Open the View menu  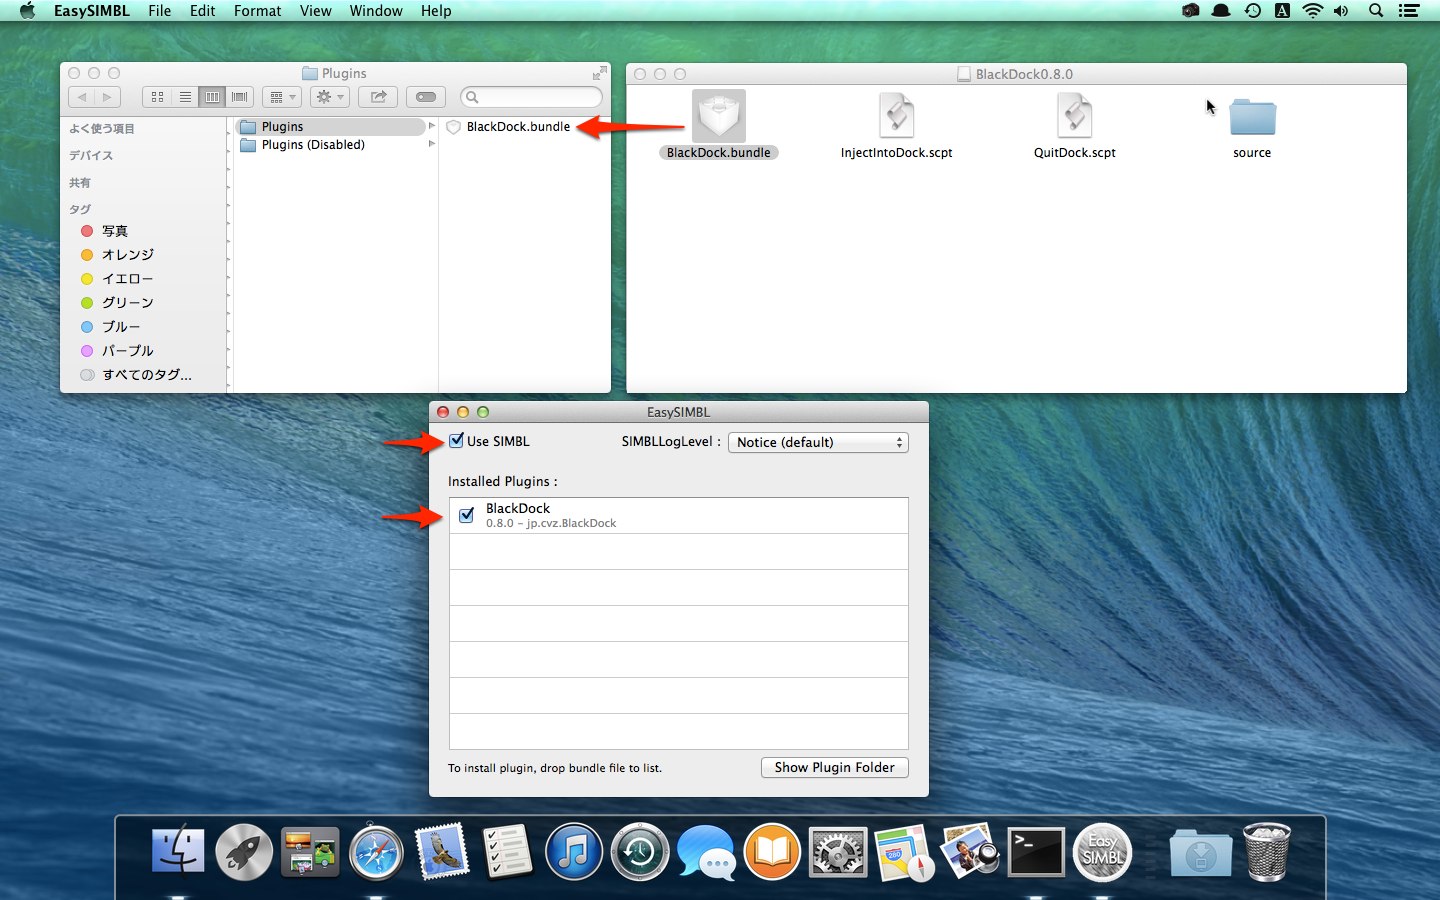(315, 11)
